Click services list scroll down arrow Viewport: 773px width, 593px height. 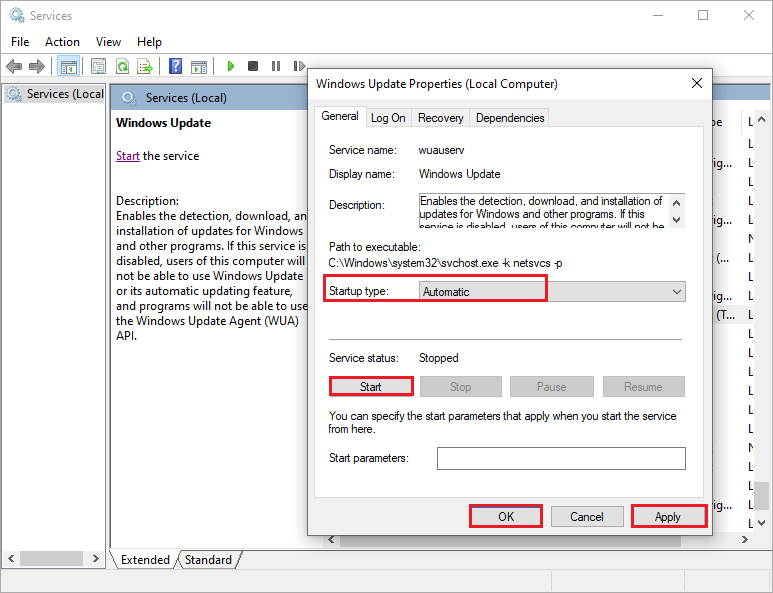[761, 523]
